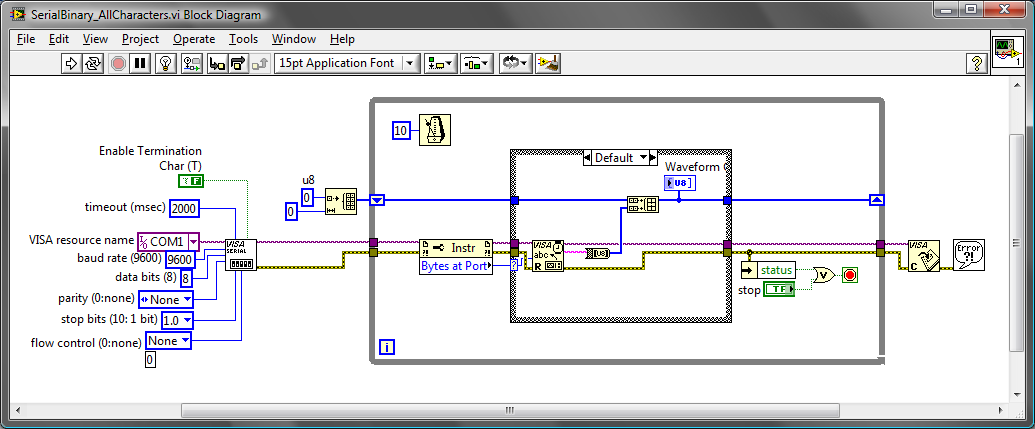
Task: Toggle Enable Termination Char boolean
Action: click(190, 180)
